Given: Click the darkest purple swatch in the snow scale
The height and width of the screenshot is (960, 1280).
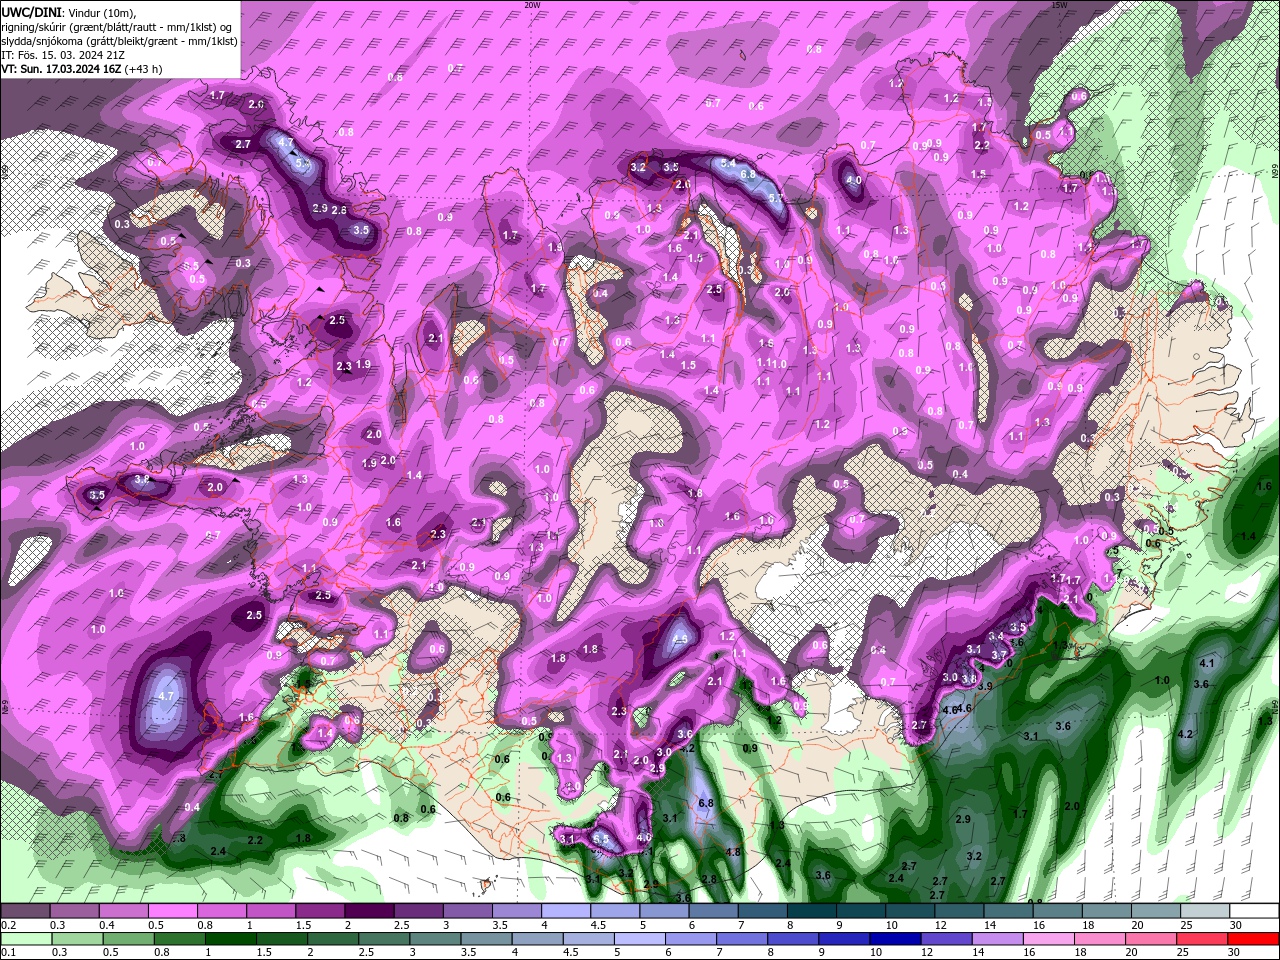Looking at the screenshot, I should tap(369, 911).
